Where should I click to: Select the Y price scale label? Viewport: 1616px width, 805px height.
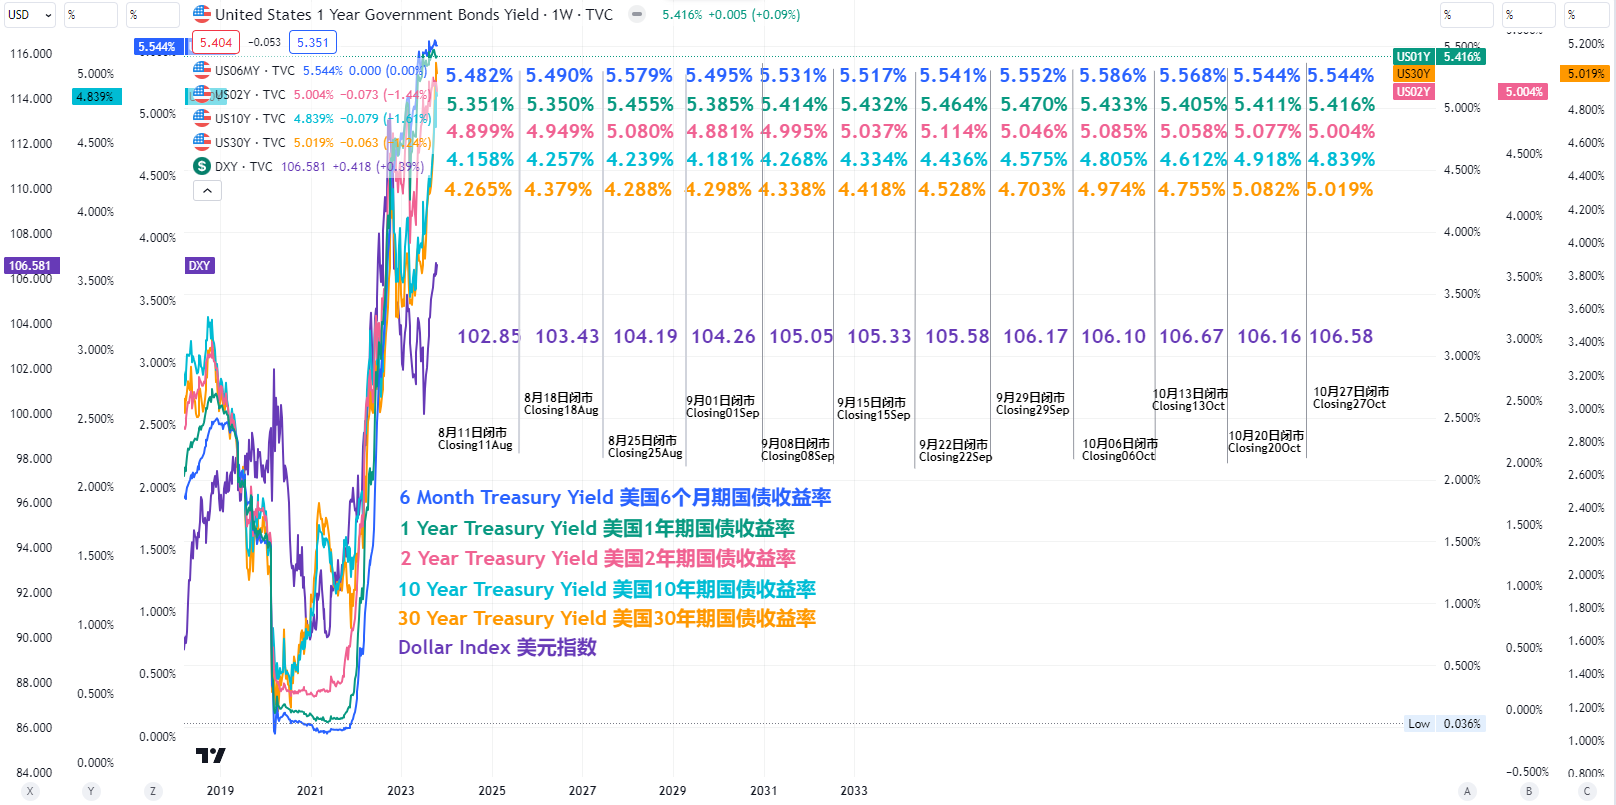91,791
